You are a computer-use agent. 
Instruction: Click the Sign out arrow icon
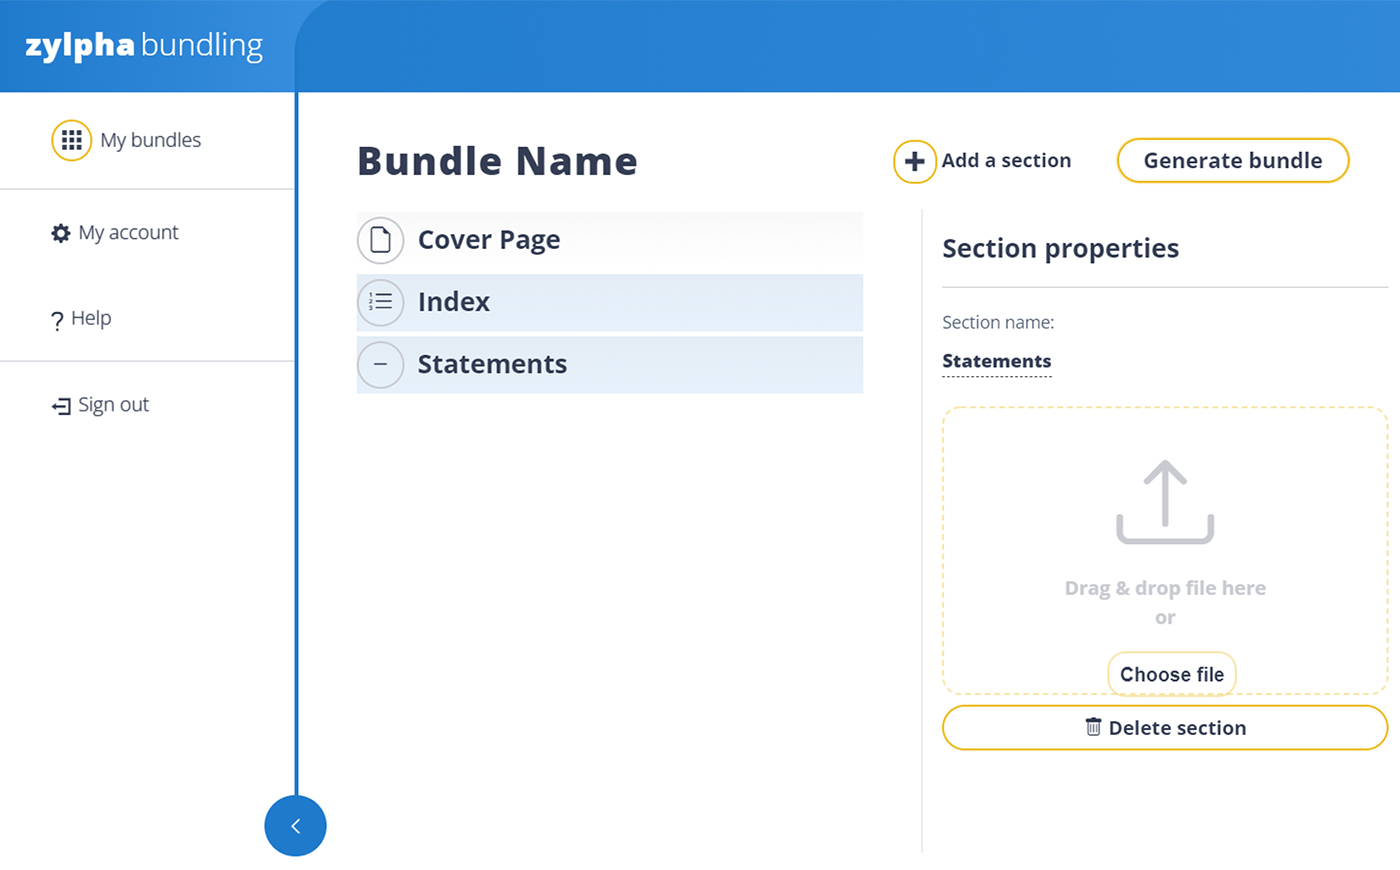pos(61,406)
